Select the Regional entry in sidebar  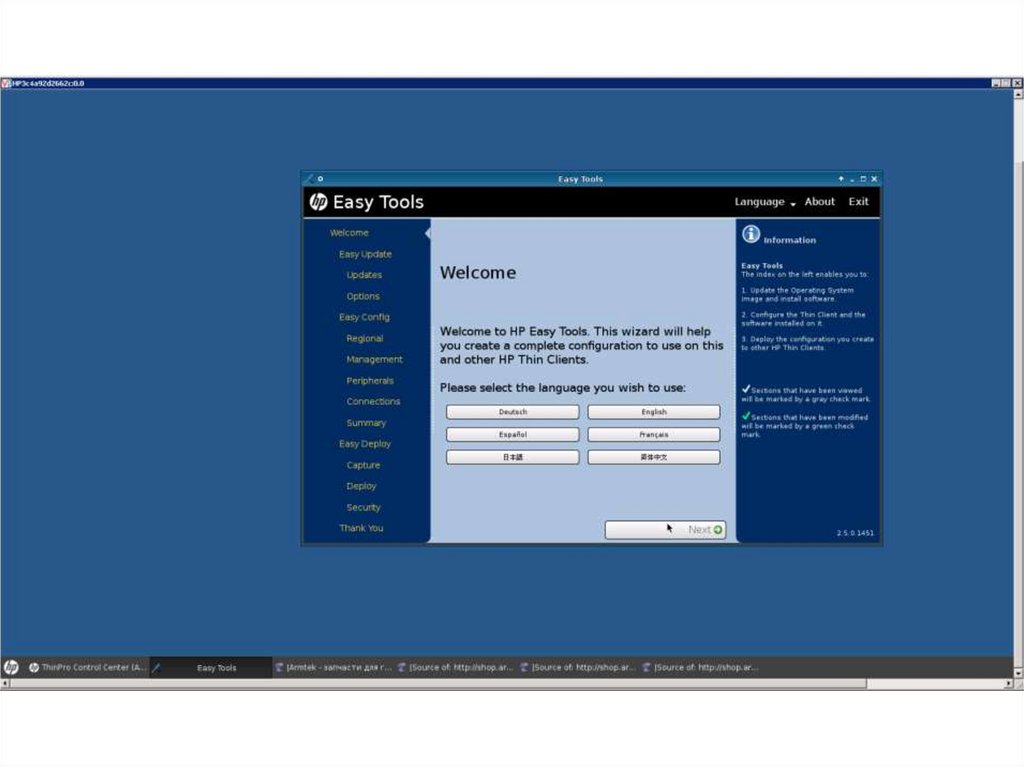pyautogui.click(x=364, y=338)
